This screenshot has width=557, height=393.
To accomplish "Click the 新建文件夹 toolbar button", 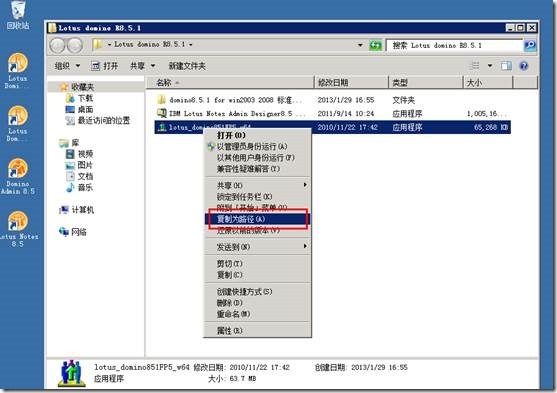I will pos(187,66).
